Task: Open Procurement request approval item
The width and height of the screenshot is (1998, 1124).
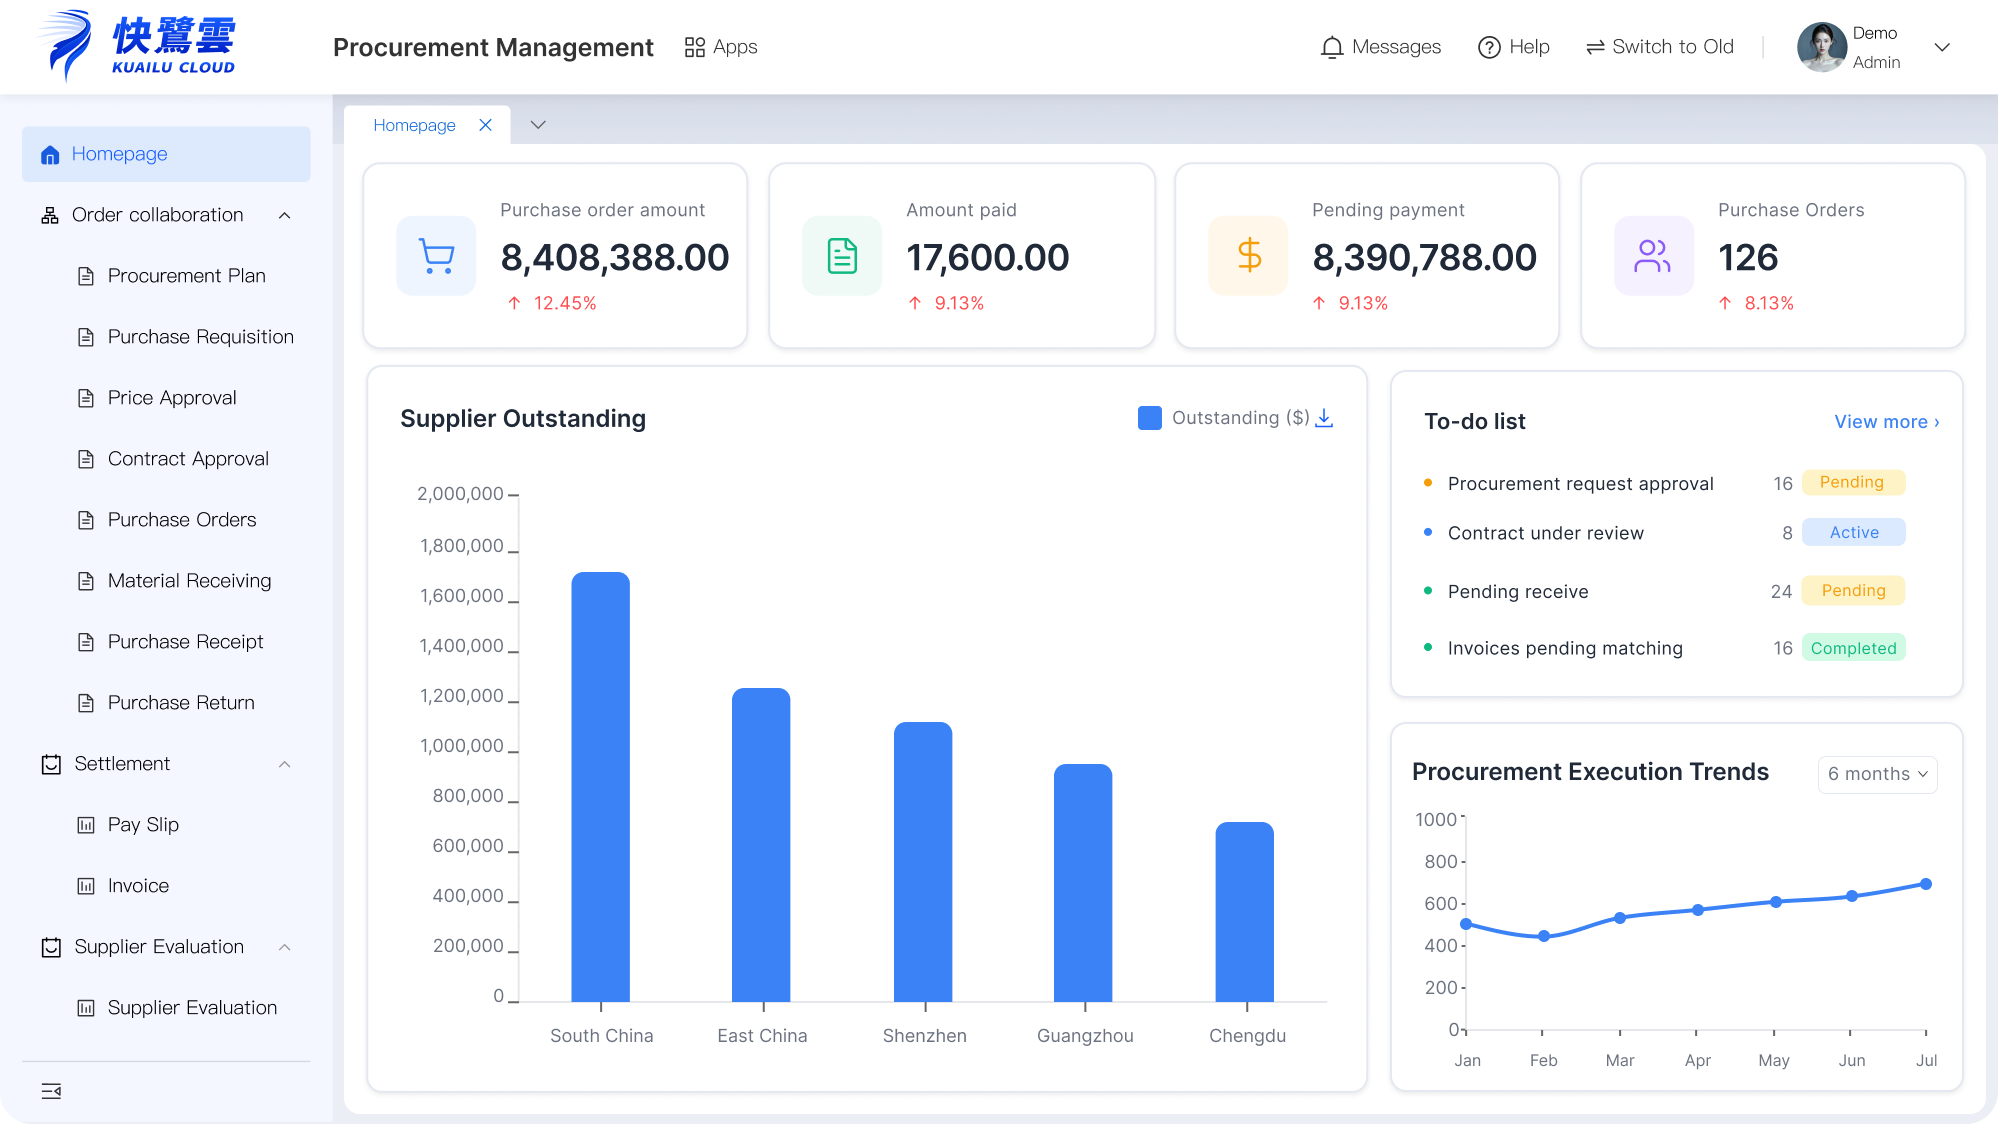Action: click(x=1581, y=484)
